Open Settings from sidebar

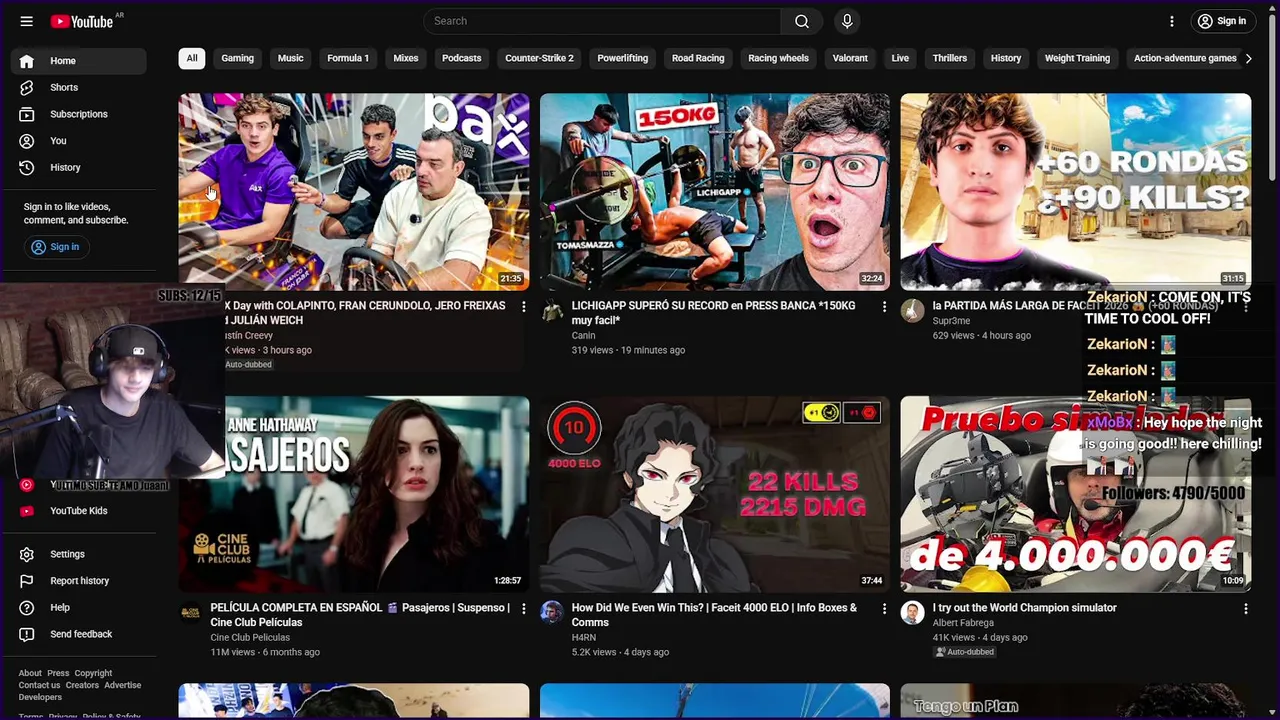click(79, 554)
